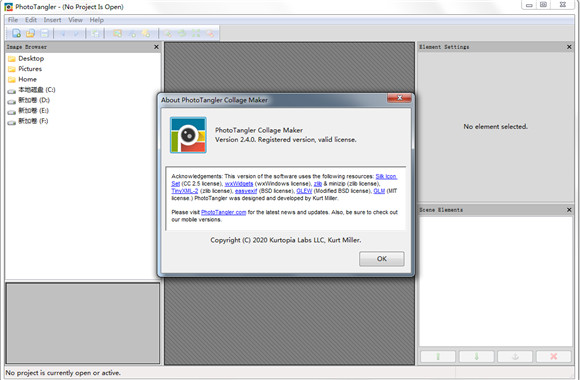Close the Scene Elements panel
The width and height of the screenshot is (580, 380).
pos(569,210)
